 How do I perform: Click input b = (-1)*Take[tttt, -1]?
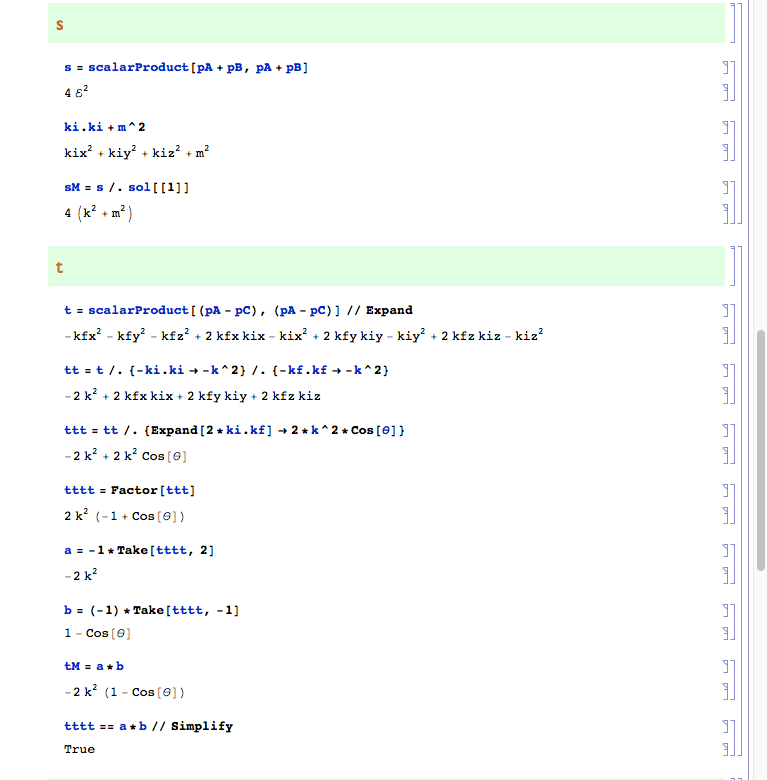coord(151,610)
